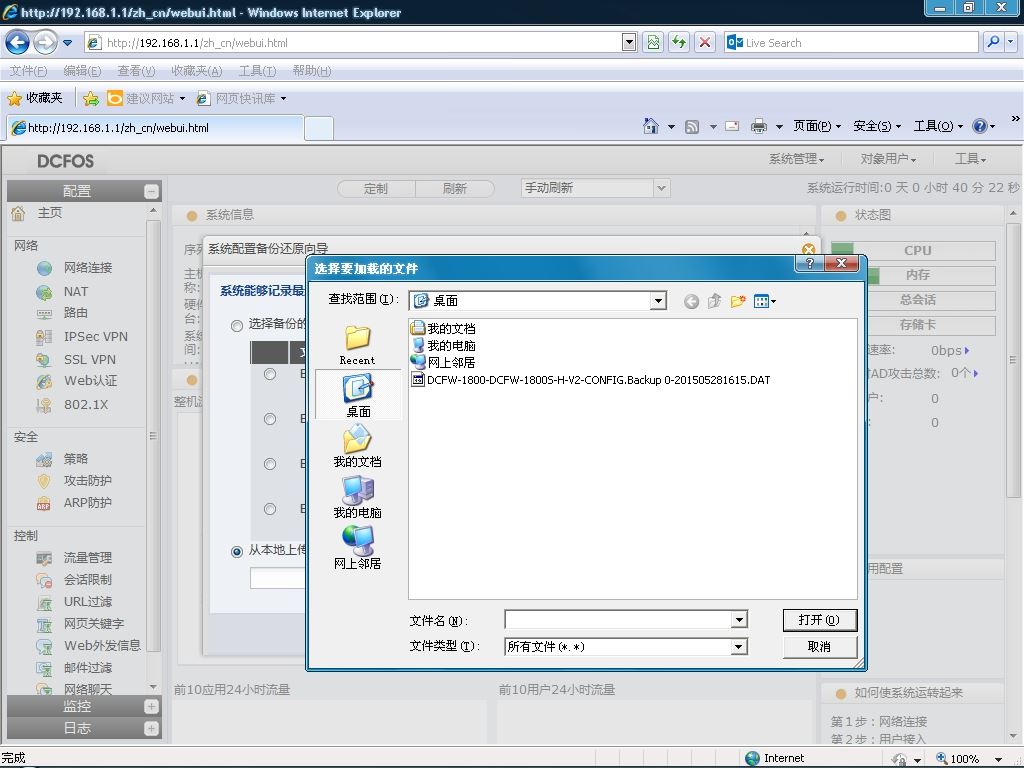
Task: Click the 文件名 input field
Action: 618,619
